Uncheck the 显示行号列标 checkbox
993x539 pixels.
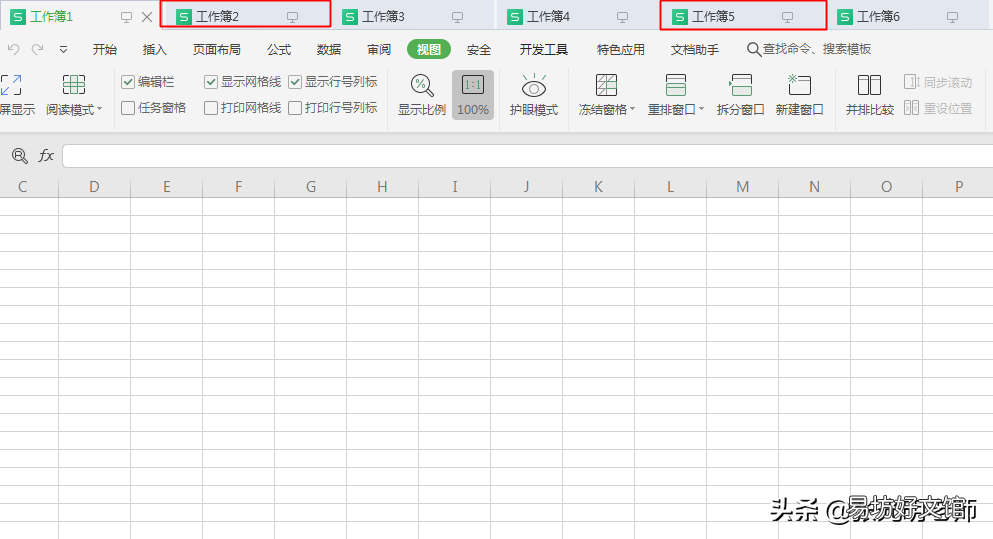click(294, 82)
